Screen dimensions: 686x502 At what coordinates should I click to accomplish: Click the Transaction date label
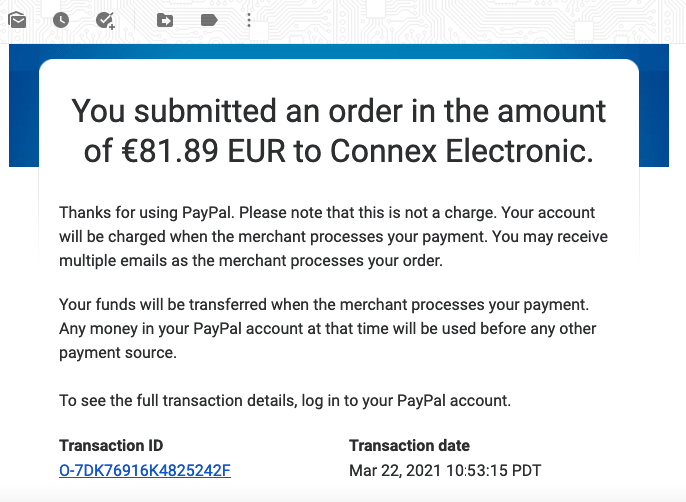coord(410,446)
